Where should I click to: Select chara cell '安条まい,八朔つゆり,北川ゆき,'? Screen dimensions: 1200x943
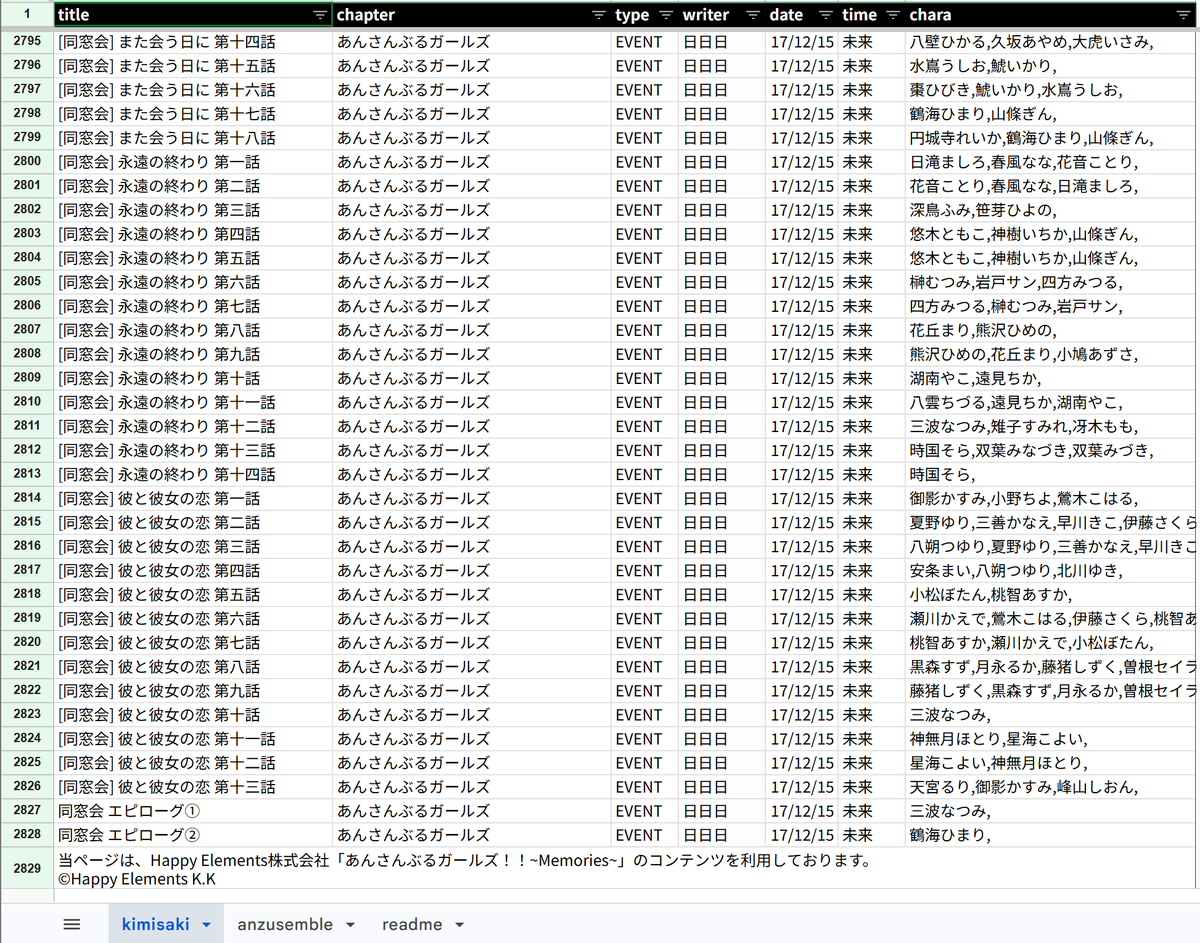(x=1052, y=570)
